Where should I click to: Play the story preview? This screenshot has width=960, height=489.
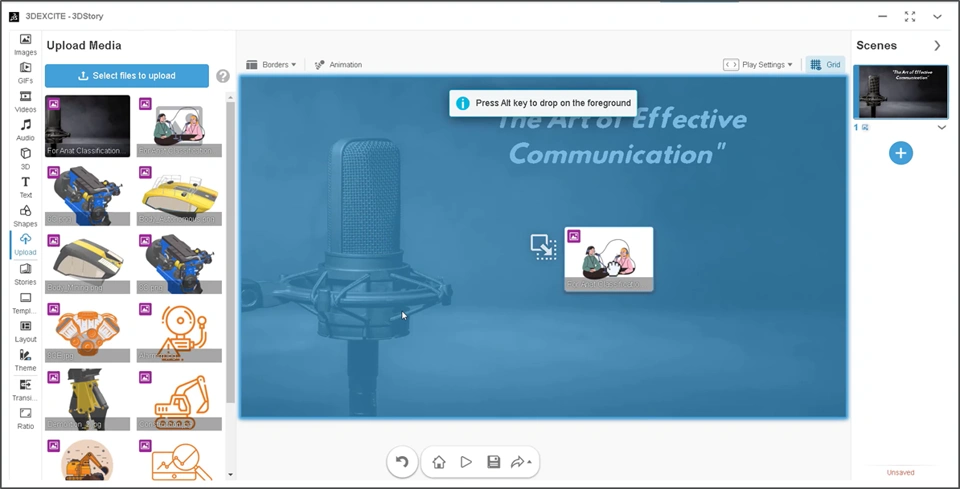[x=467, y=462]
